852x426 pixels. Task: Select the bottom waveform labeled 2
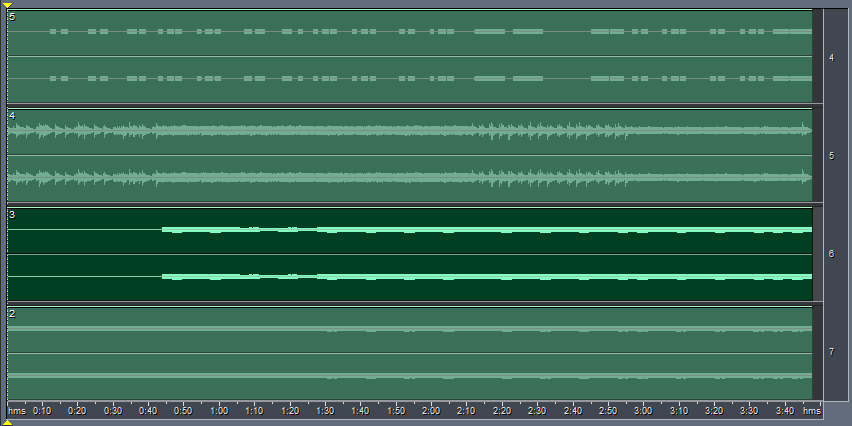tap(410, 353)
